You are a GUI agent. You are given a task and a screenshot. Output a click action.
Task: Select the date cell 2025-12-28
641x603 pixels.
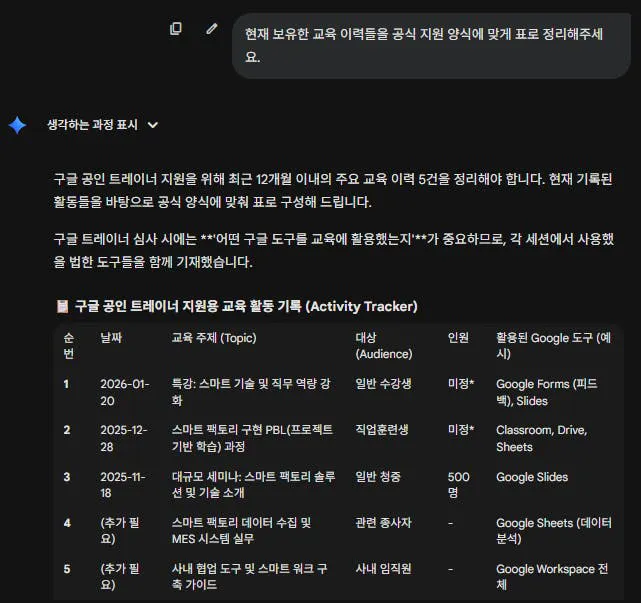coord(124,438)
